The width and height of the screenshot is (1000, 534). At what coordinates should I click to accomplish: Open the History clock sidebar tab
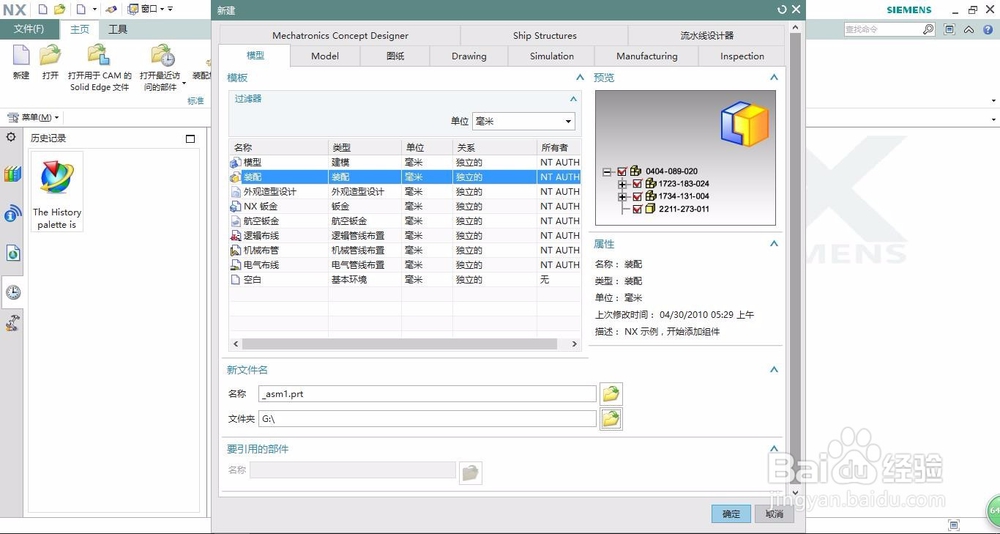pos(13,292)
